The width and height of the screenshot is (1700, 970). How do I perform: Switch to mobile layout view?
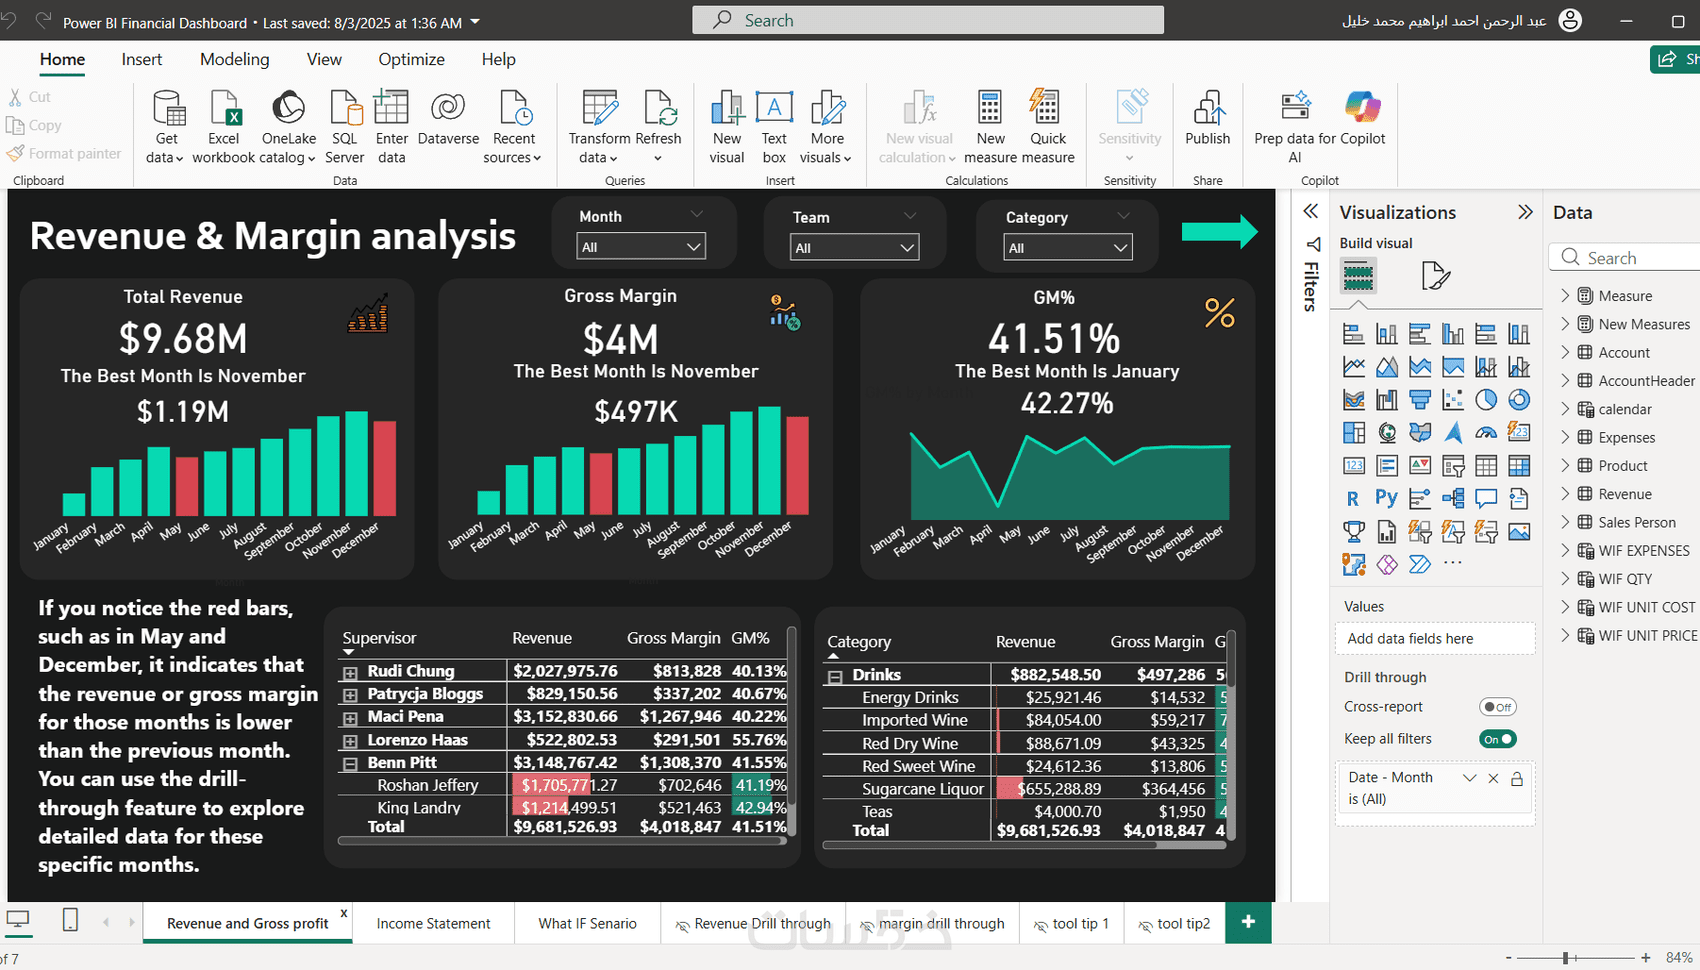70,920
